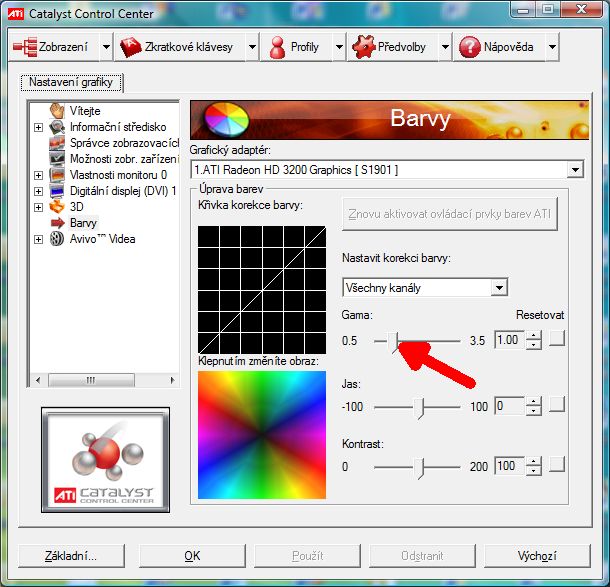Open Zkratkové klávesy hotkeys icon
The width and height of the screenshot is (610, 587).
(x=129, y=47)
